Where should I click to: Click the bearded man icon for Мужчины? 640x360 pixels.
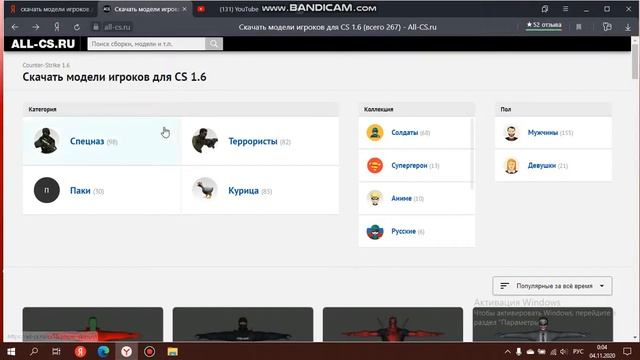[x=511, y=133]
